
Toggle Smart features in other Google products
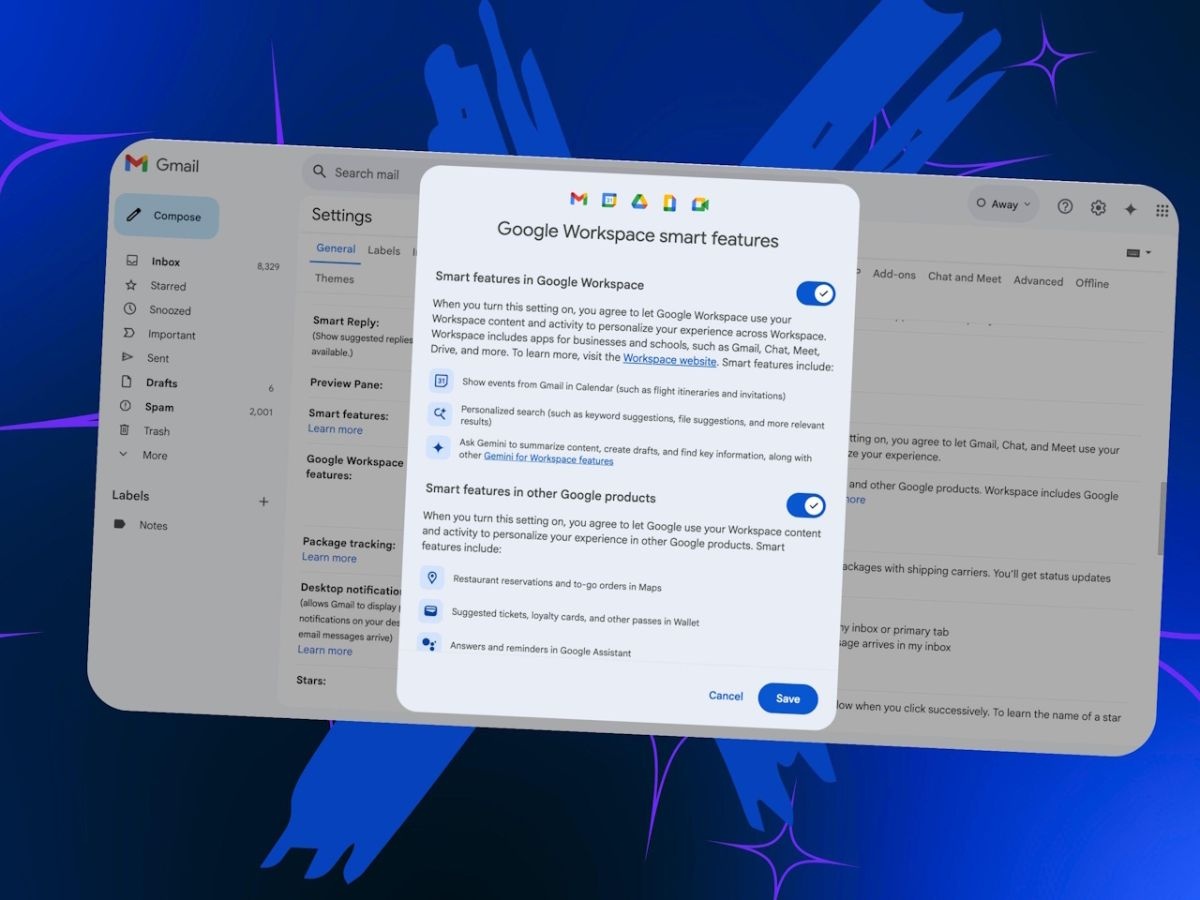point(806,505)
